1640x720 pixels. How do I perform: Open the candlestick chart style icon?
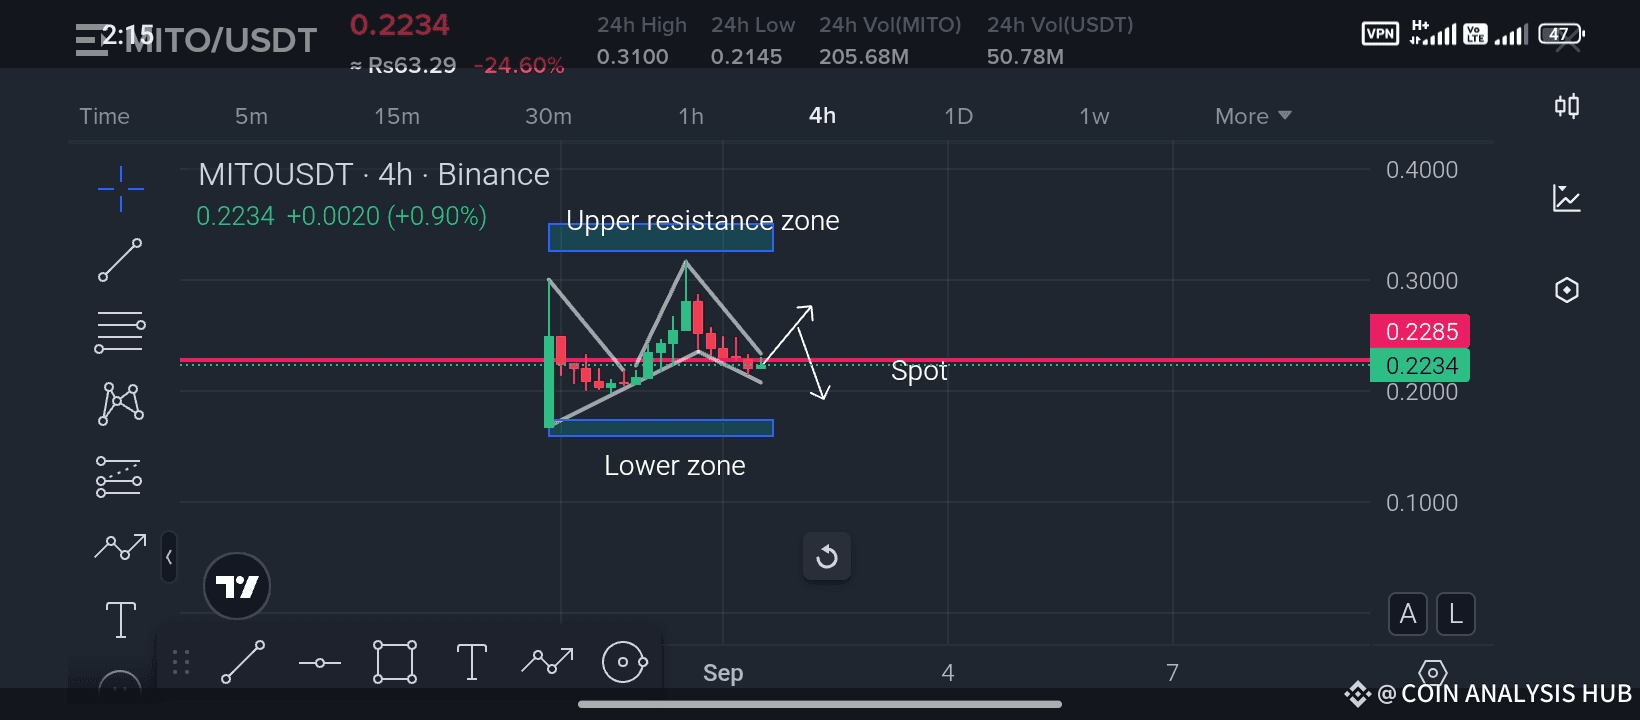click(x=1567, y=106)
